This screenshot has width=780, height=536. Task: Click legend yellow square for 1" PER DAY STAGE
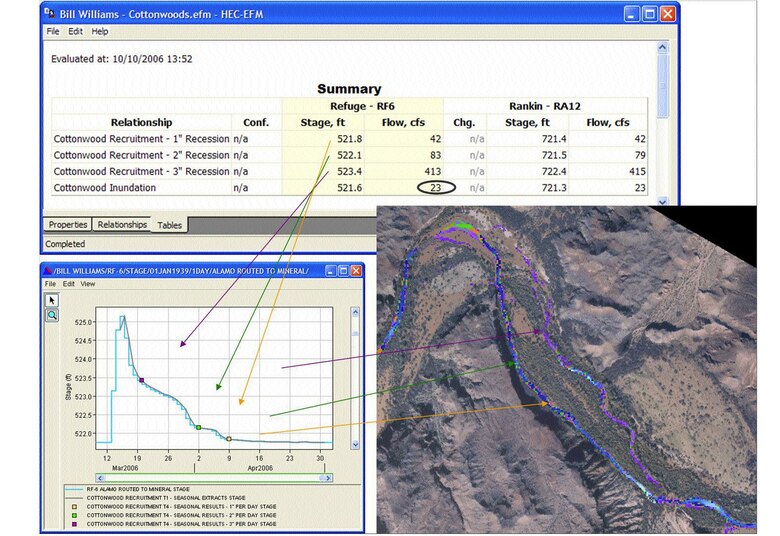pos(75,507)
